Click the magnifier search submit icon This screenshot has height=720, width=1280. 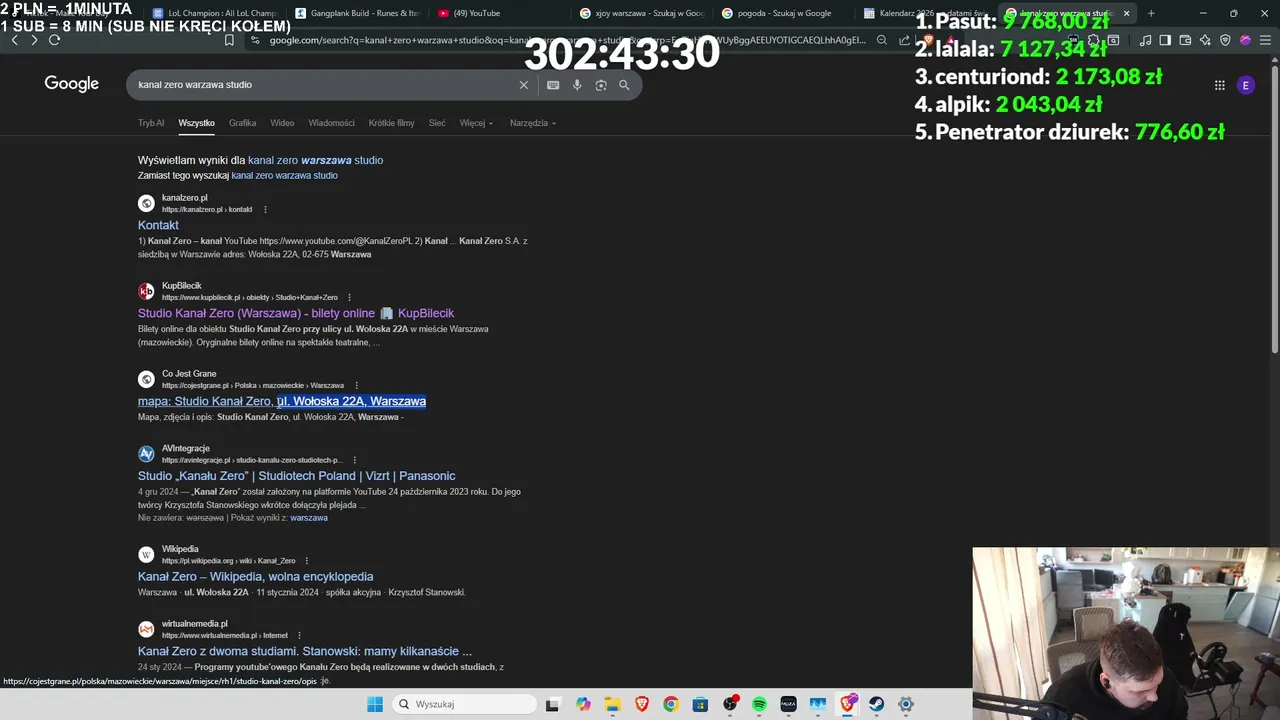click(624, 85)
